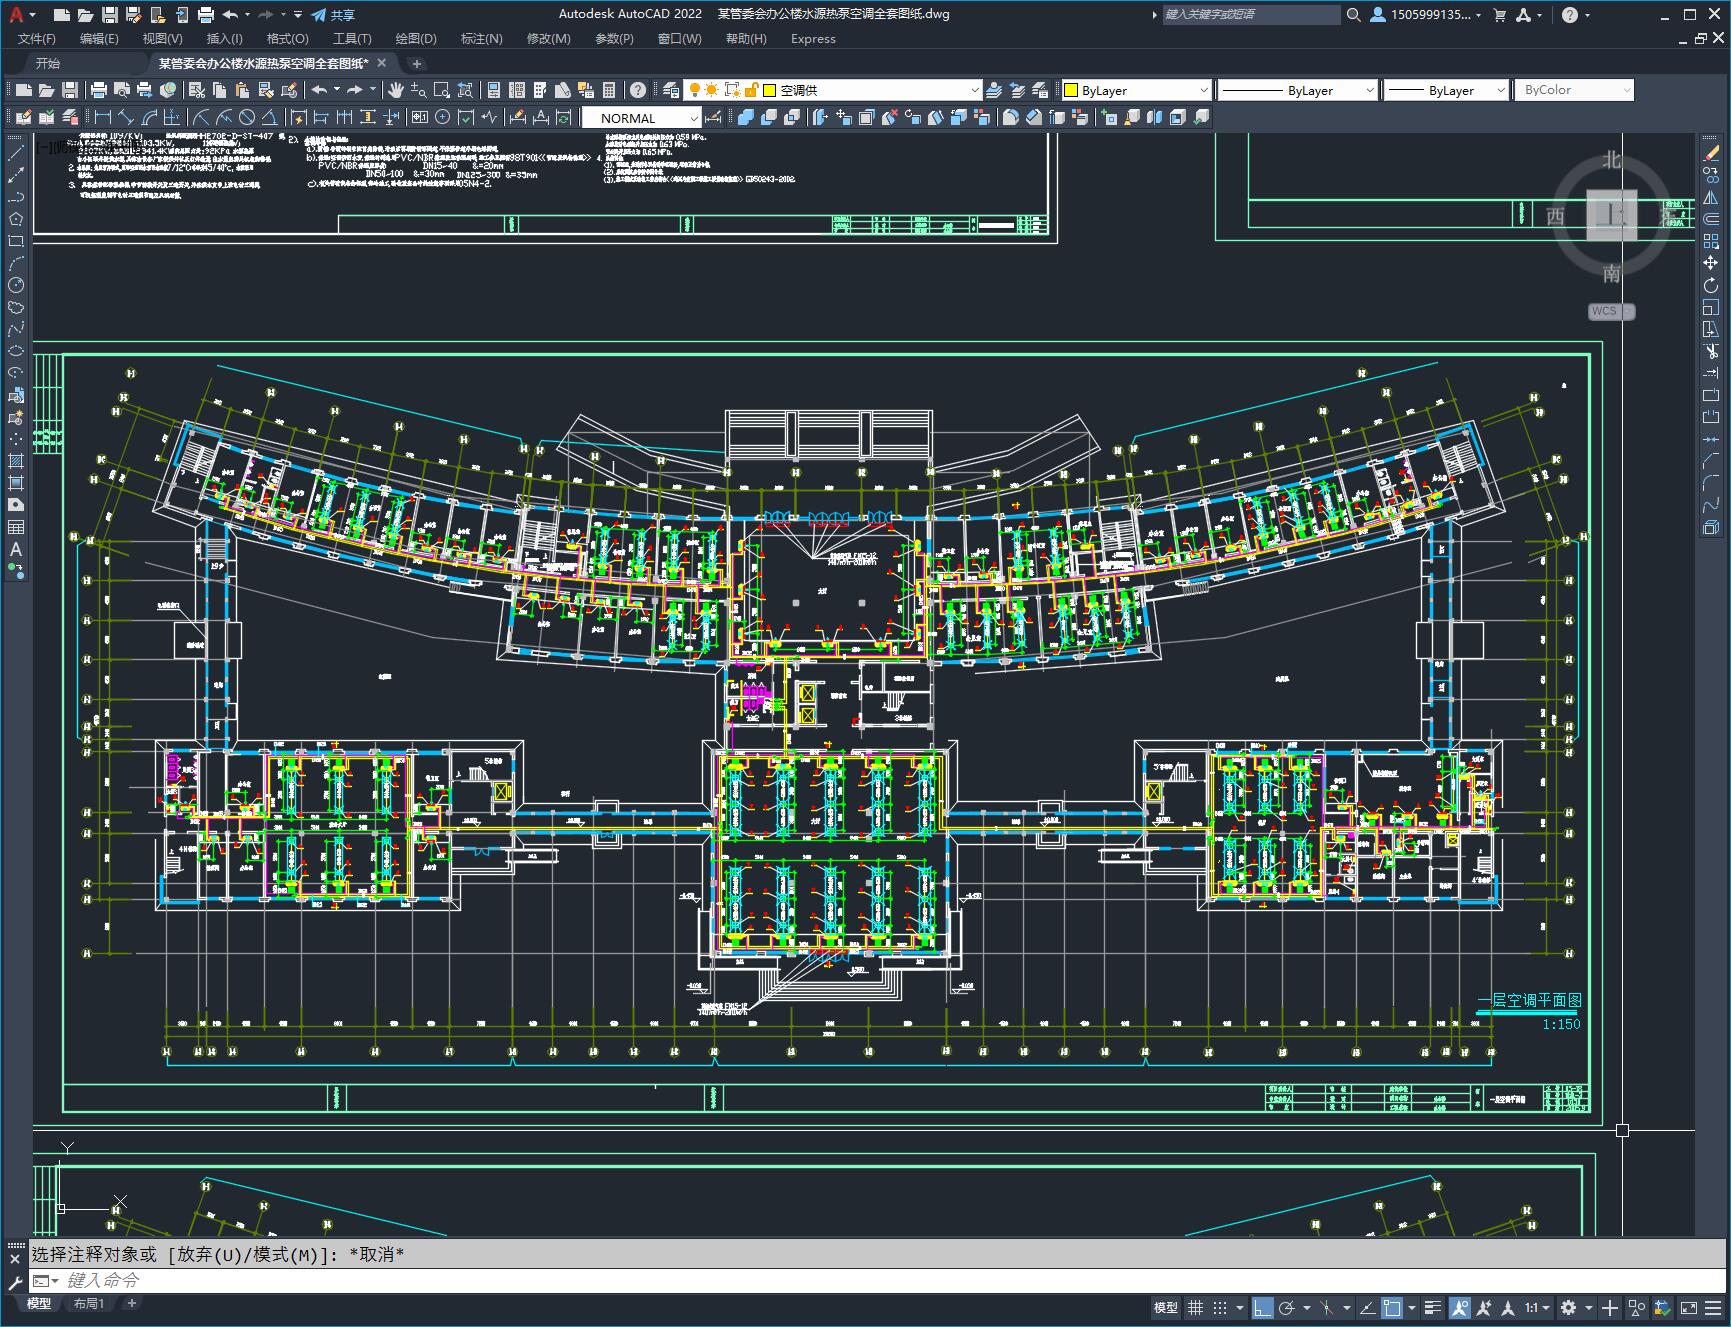The width and height of the screenshot is (1731, 1327).
Task: Add a new drawing tab with plus
Action: click(x=417, y=63)
